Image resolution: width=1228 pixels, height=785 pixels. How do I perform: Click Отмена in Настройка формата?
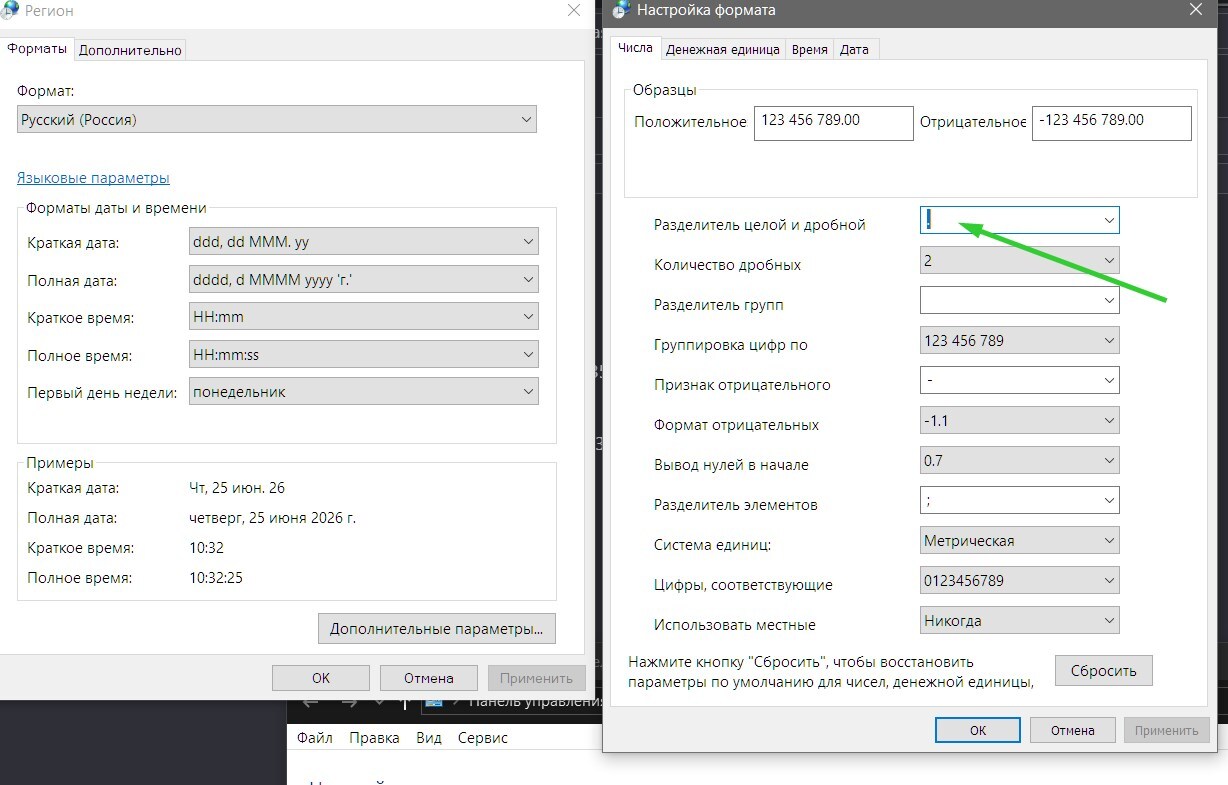1073,730
